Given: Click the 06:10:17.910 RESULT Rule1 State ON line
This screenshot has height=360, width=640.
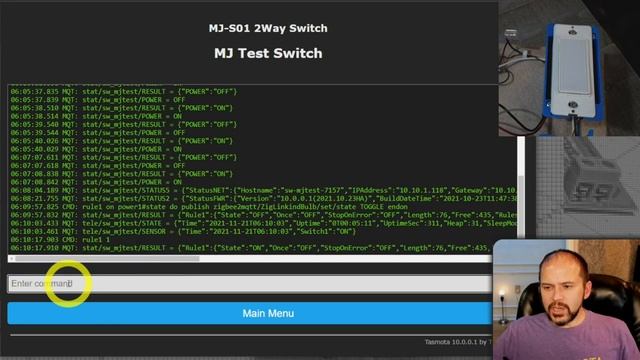Looking at the screenshot, I should [251, 248].
